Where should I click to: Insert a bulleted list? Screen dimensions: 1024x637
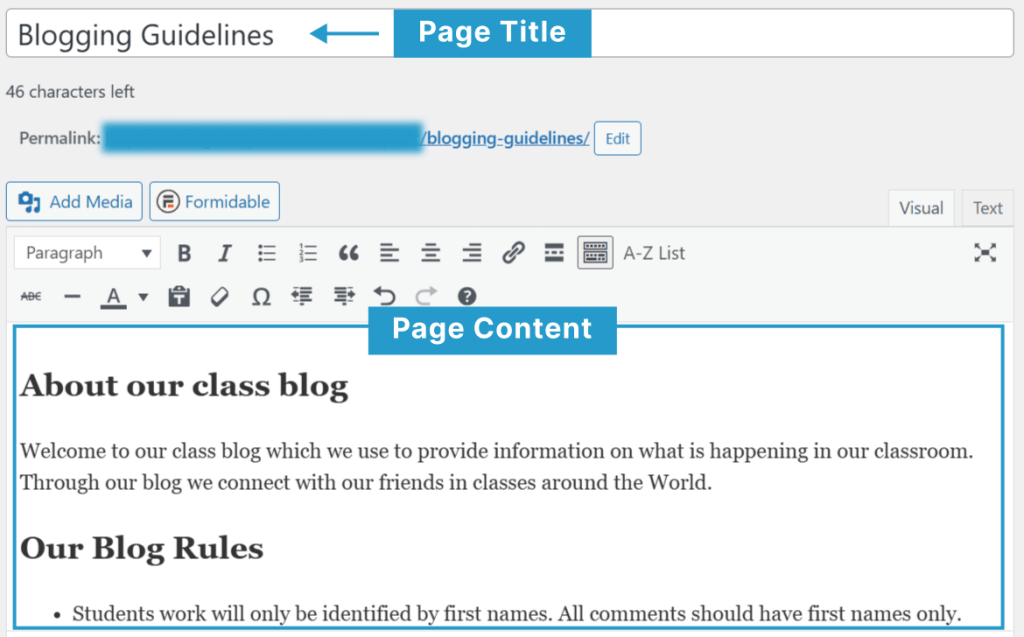click(266, 253)
